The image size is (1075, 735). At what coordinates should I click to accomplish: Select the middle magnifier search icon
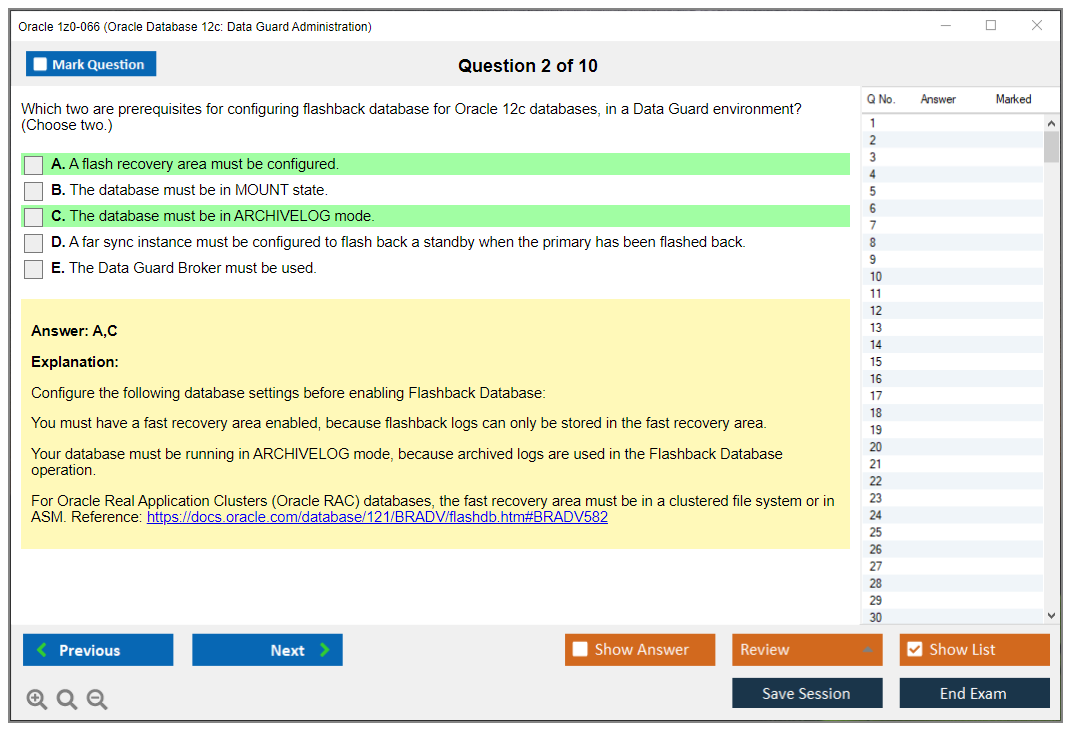pyautogui.click(x=67, y=699)
